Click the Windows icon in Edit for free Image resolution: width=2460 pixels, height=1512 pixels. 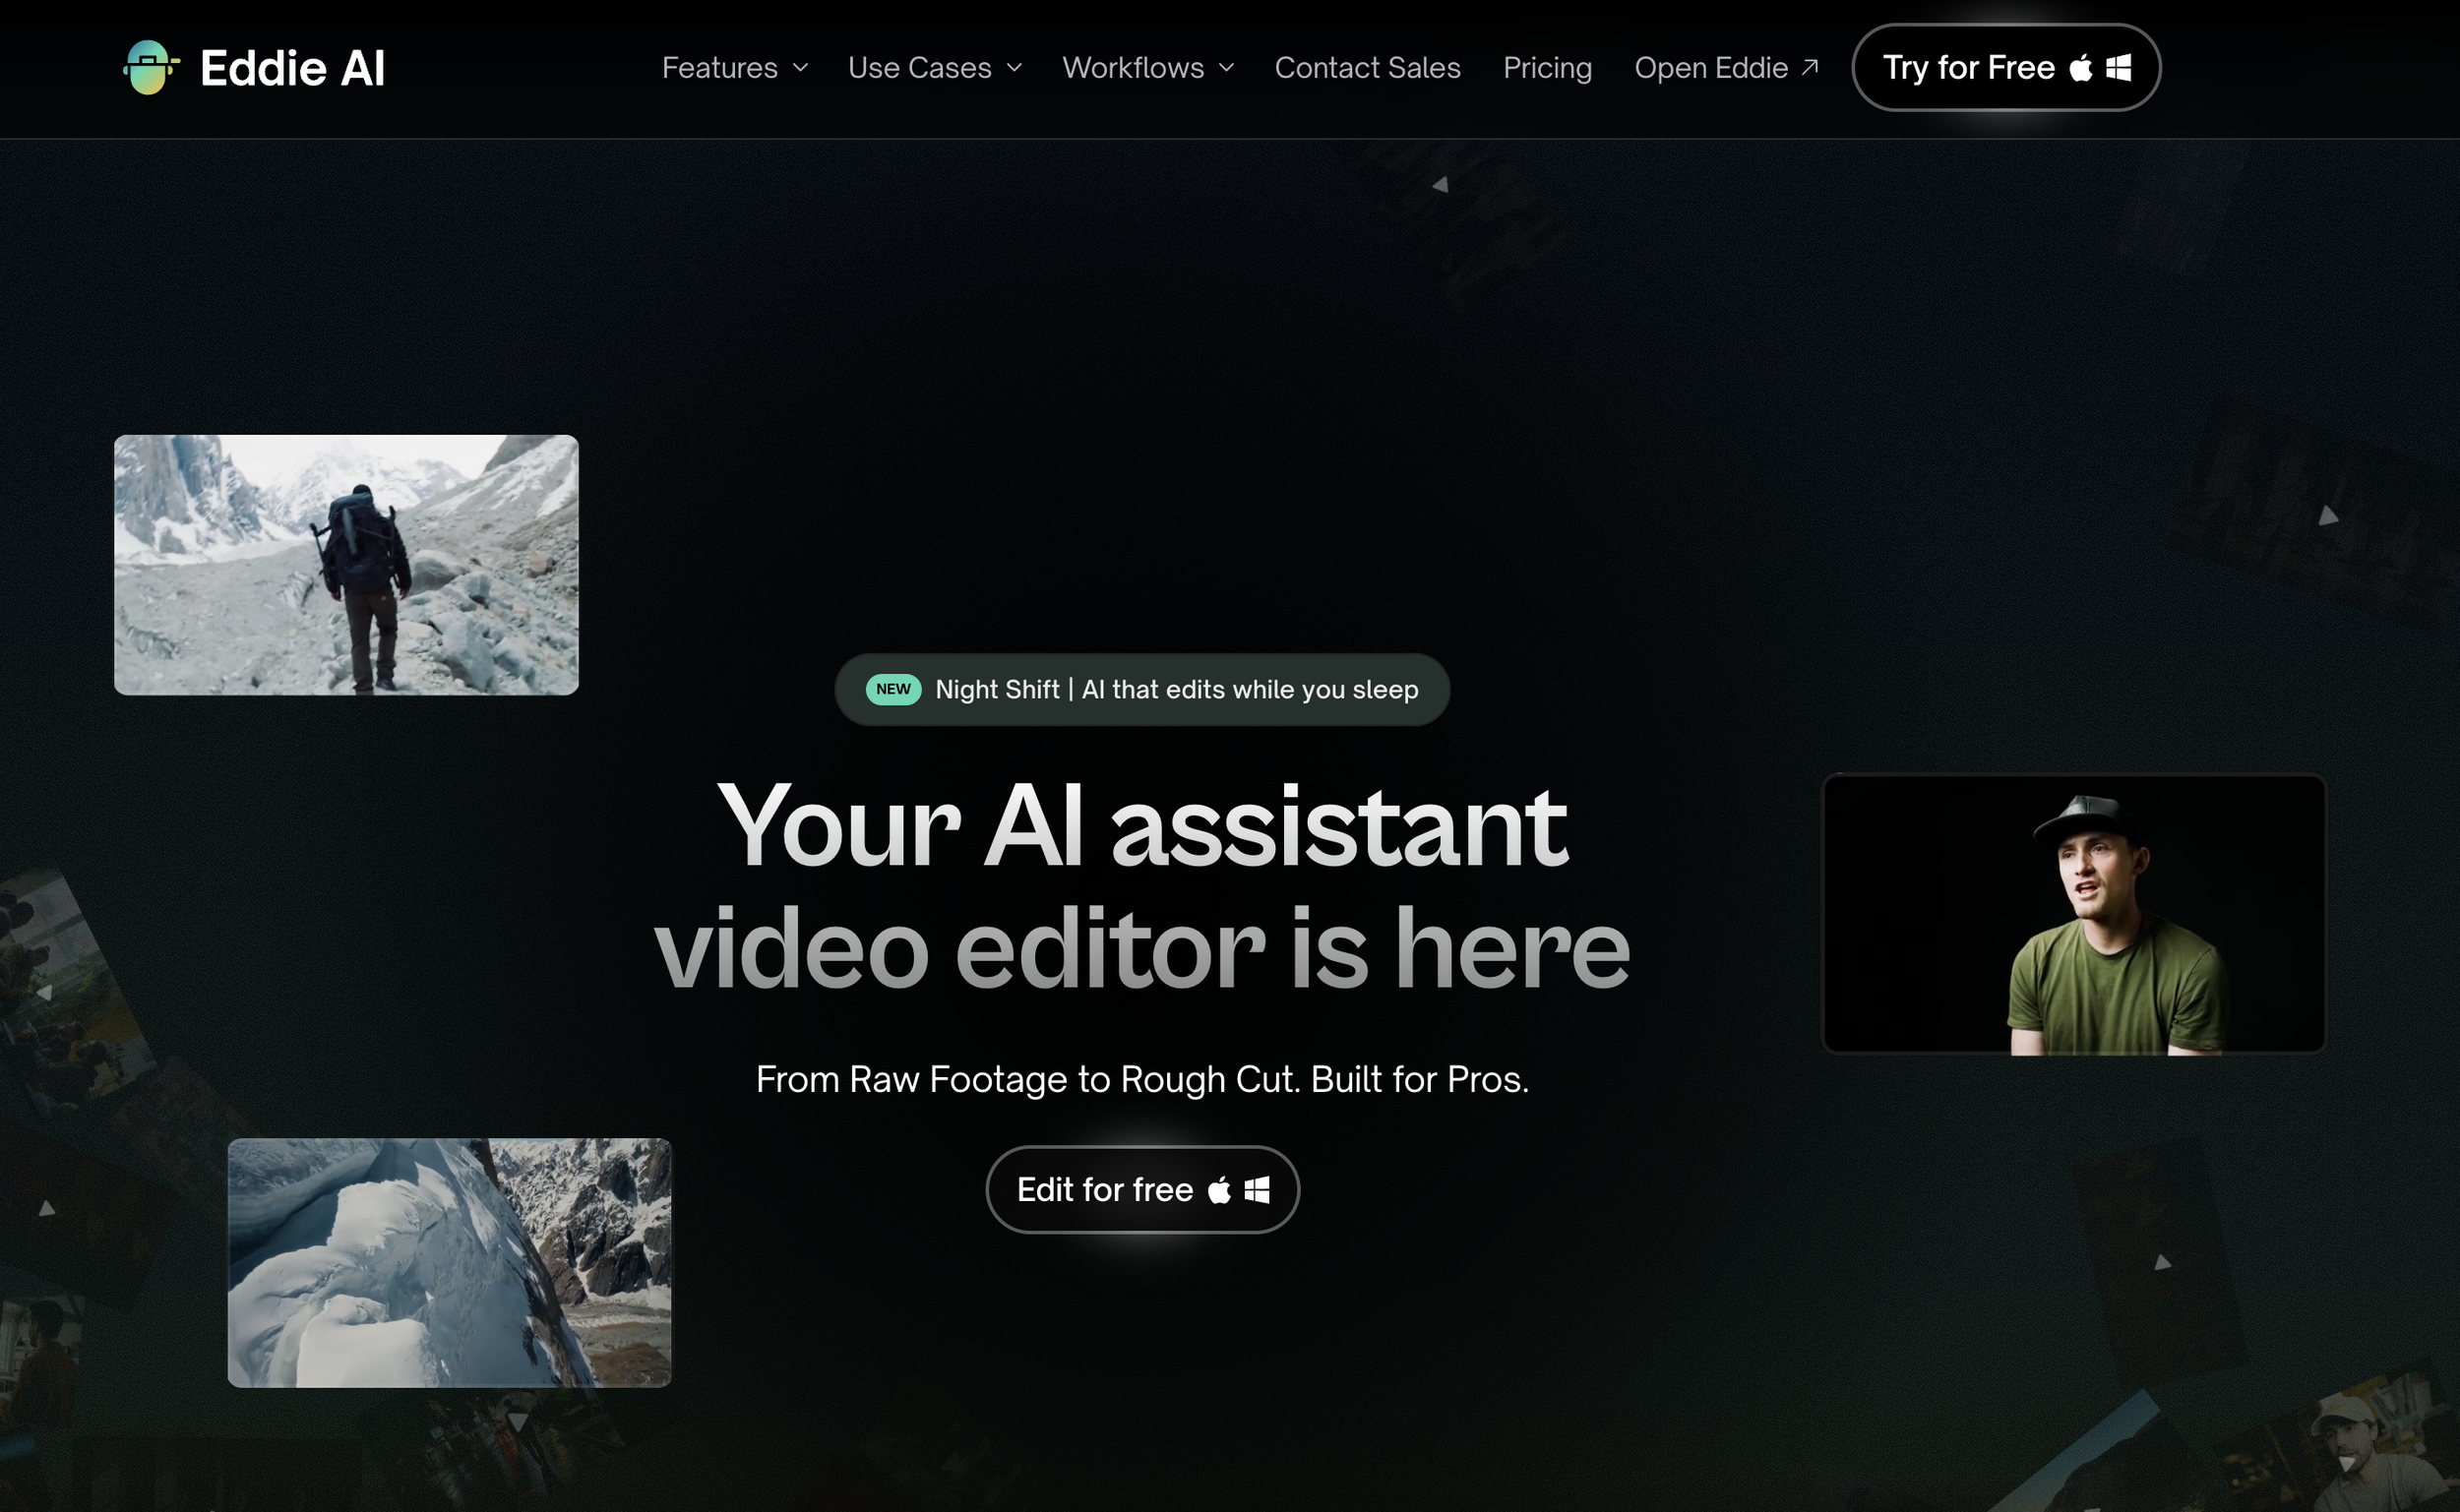tap(1257, 1190)
